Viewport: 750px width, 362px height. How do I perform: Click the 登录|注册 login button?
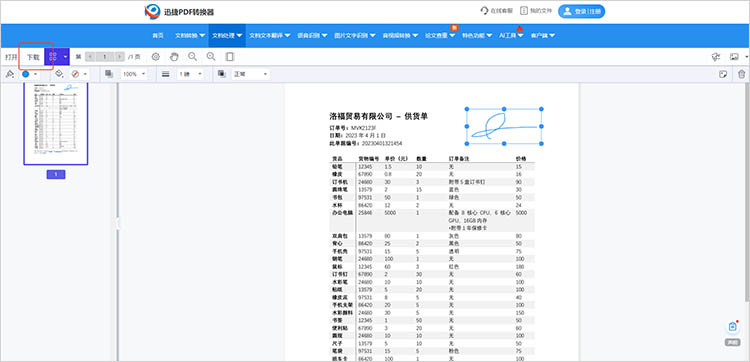(581, 11)
